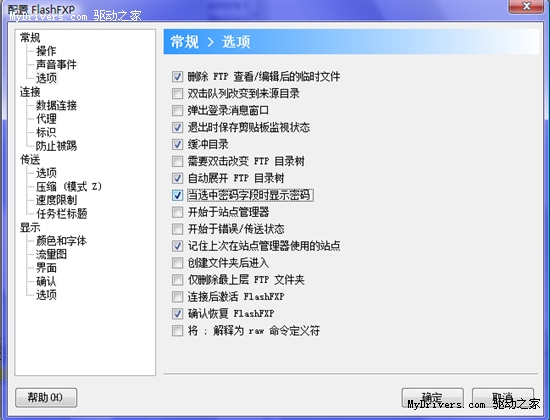Toggle 当选中密码字段时显示密码 checkbox

click(x=177, y=195)
